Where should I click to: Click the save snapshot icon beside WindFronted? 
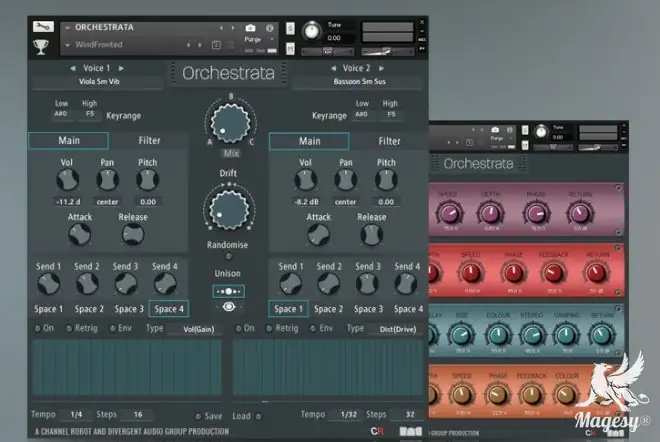[216, 45]
